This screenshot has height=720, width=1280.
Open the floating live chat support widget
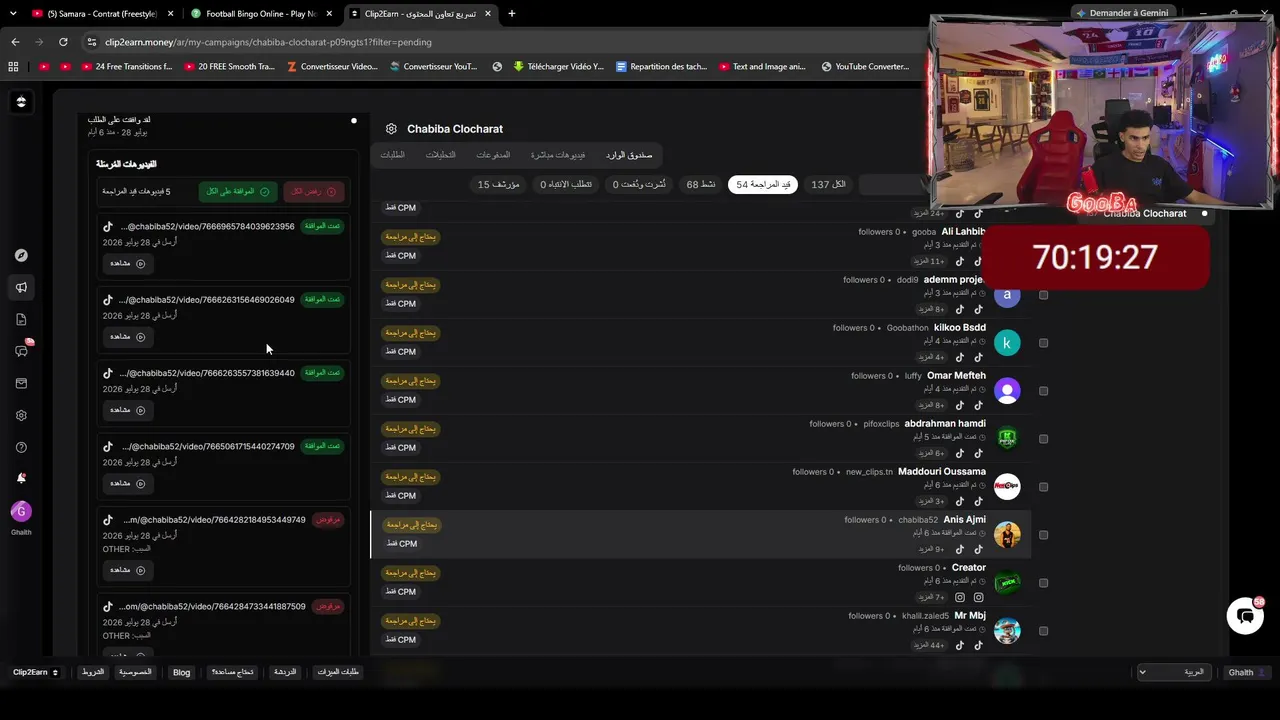[1245, 616]
